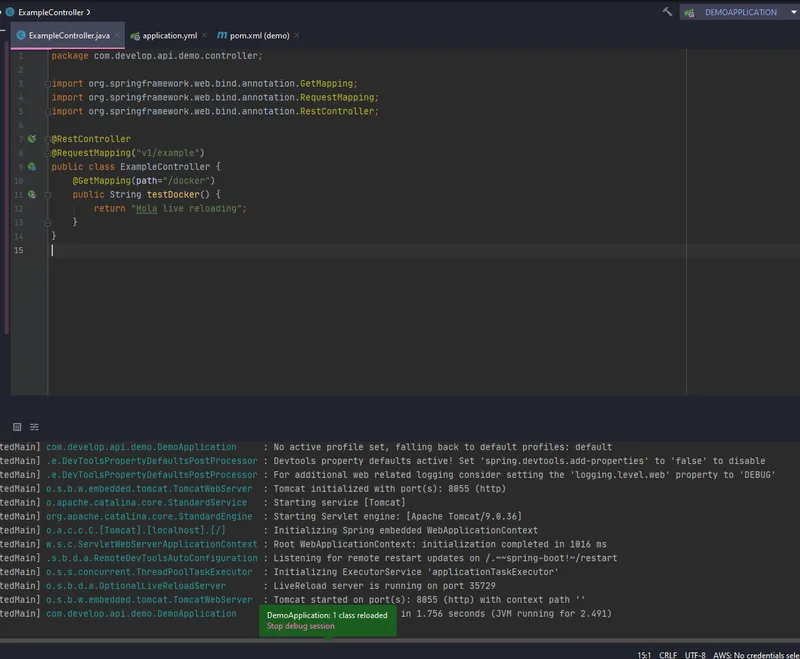This screenshot has height=659, width=800.
Task: Click AWS: No credentials in status bar
Action: [x=756, y=655]
